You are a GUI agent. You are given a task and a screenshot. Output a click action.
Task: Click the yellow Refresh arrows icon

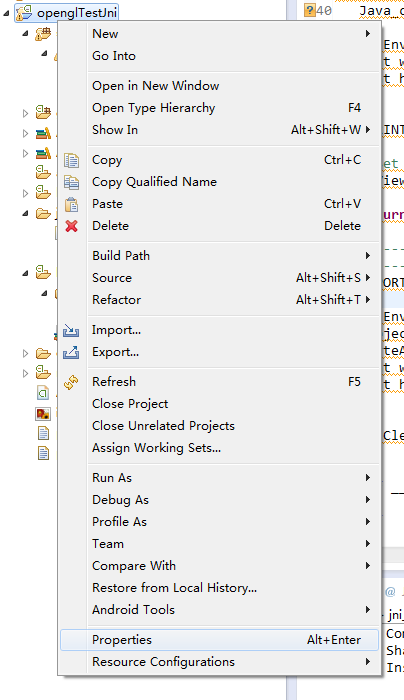pyautogui.click(x=71, y=382)
